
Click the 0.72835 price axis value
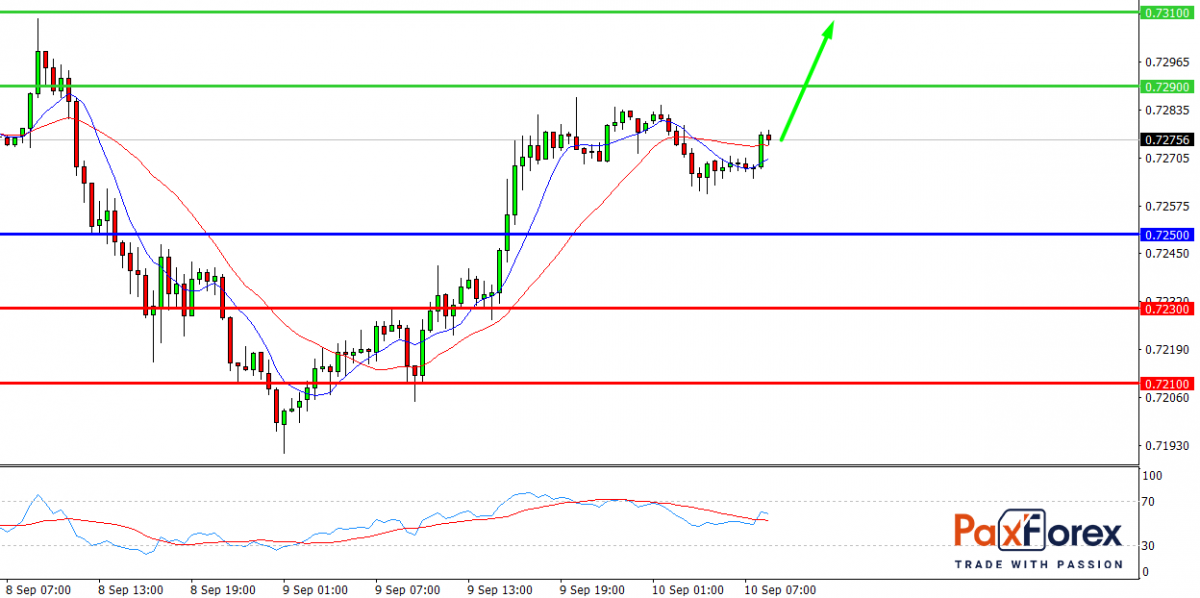tap(1168, 110)
